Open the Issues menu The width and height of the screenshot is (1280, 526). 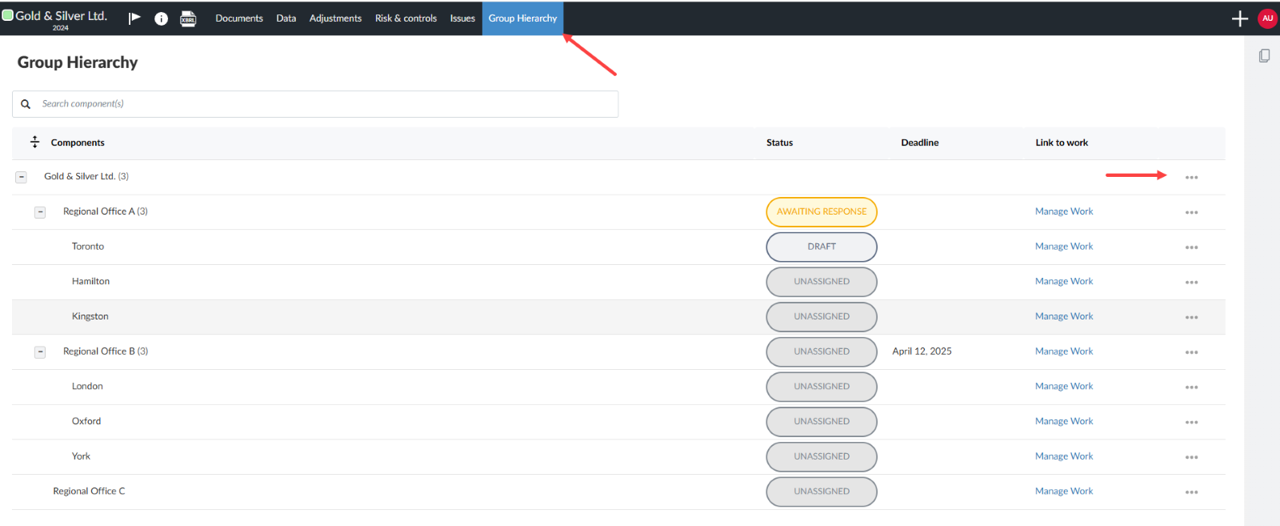(x=462, y=18)
